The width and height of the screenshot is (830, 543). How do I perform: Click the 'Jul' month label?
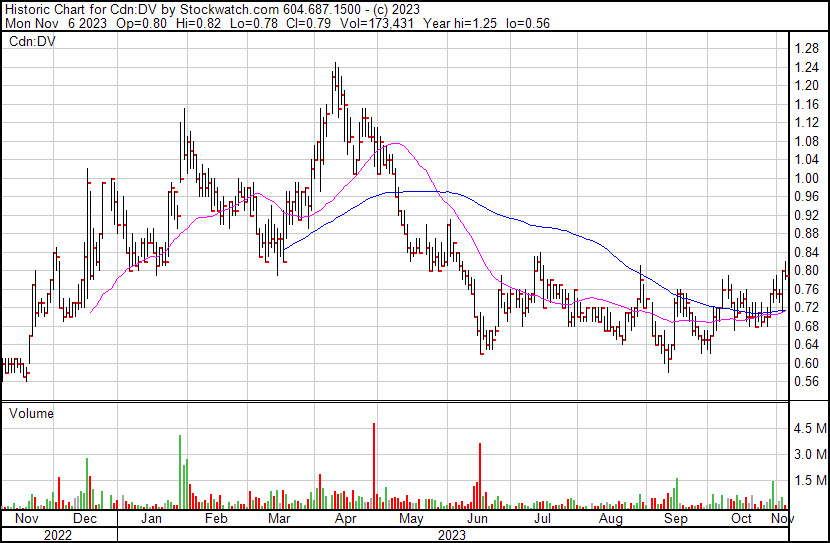542,518
